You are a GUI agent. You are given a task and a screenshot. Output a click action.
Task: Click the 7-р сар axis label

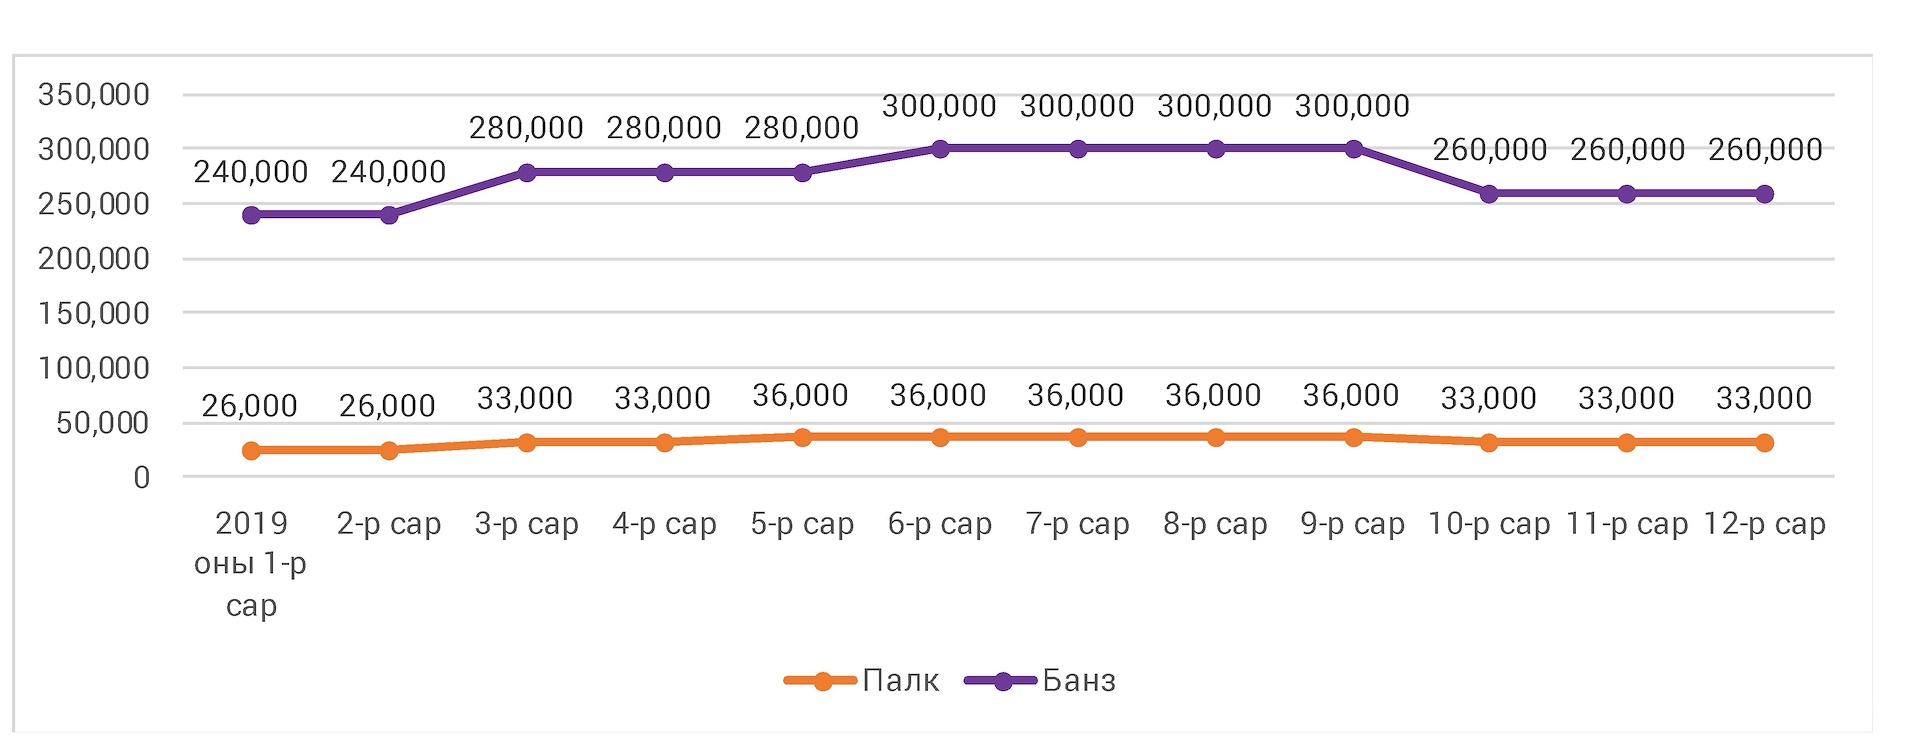pyautogui.click(x=1077, y=524)
